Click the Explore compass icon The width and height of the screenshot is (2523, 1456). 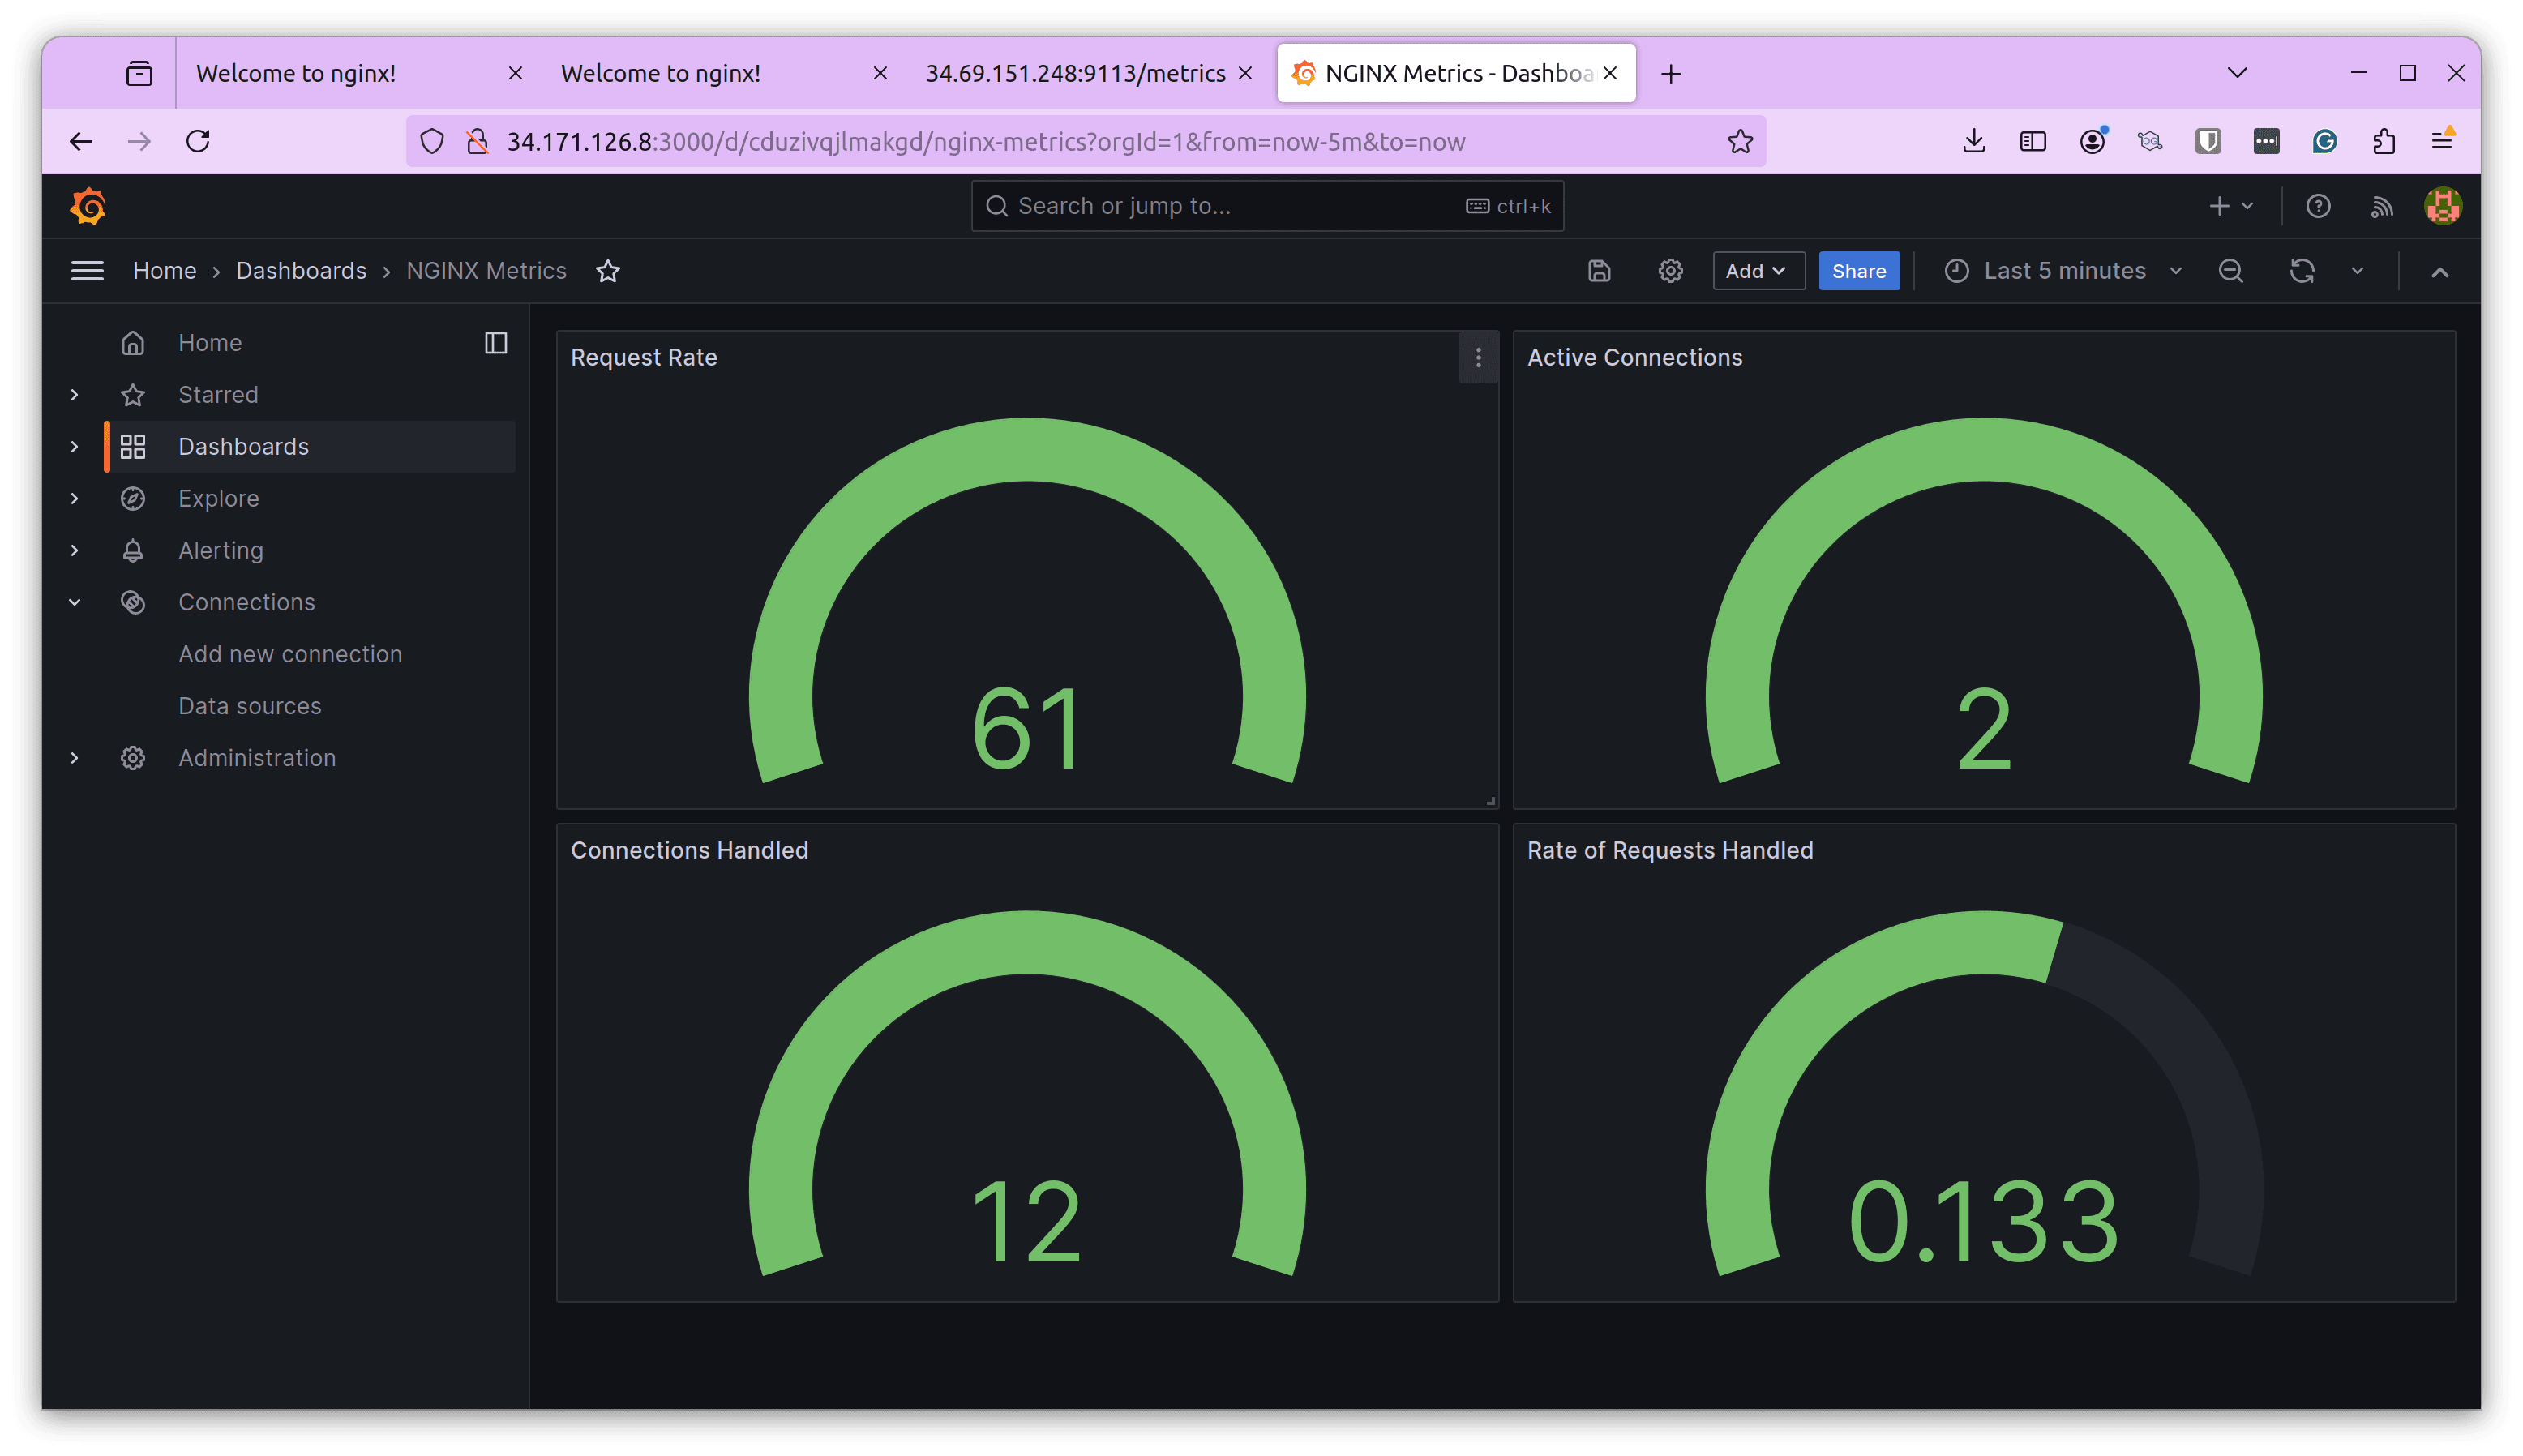pyautogui.click(x=133, y=499)
